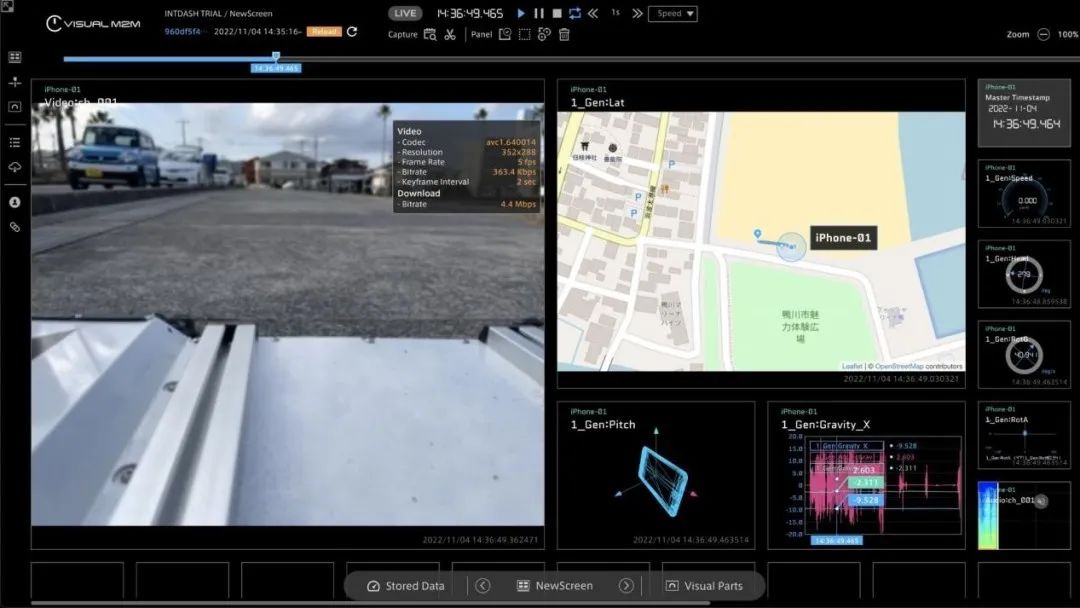Image resolution: width=1080 pixels, height=608 pixels.
Task: Open the capture calendar search icon
Action: coord(429,34)
